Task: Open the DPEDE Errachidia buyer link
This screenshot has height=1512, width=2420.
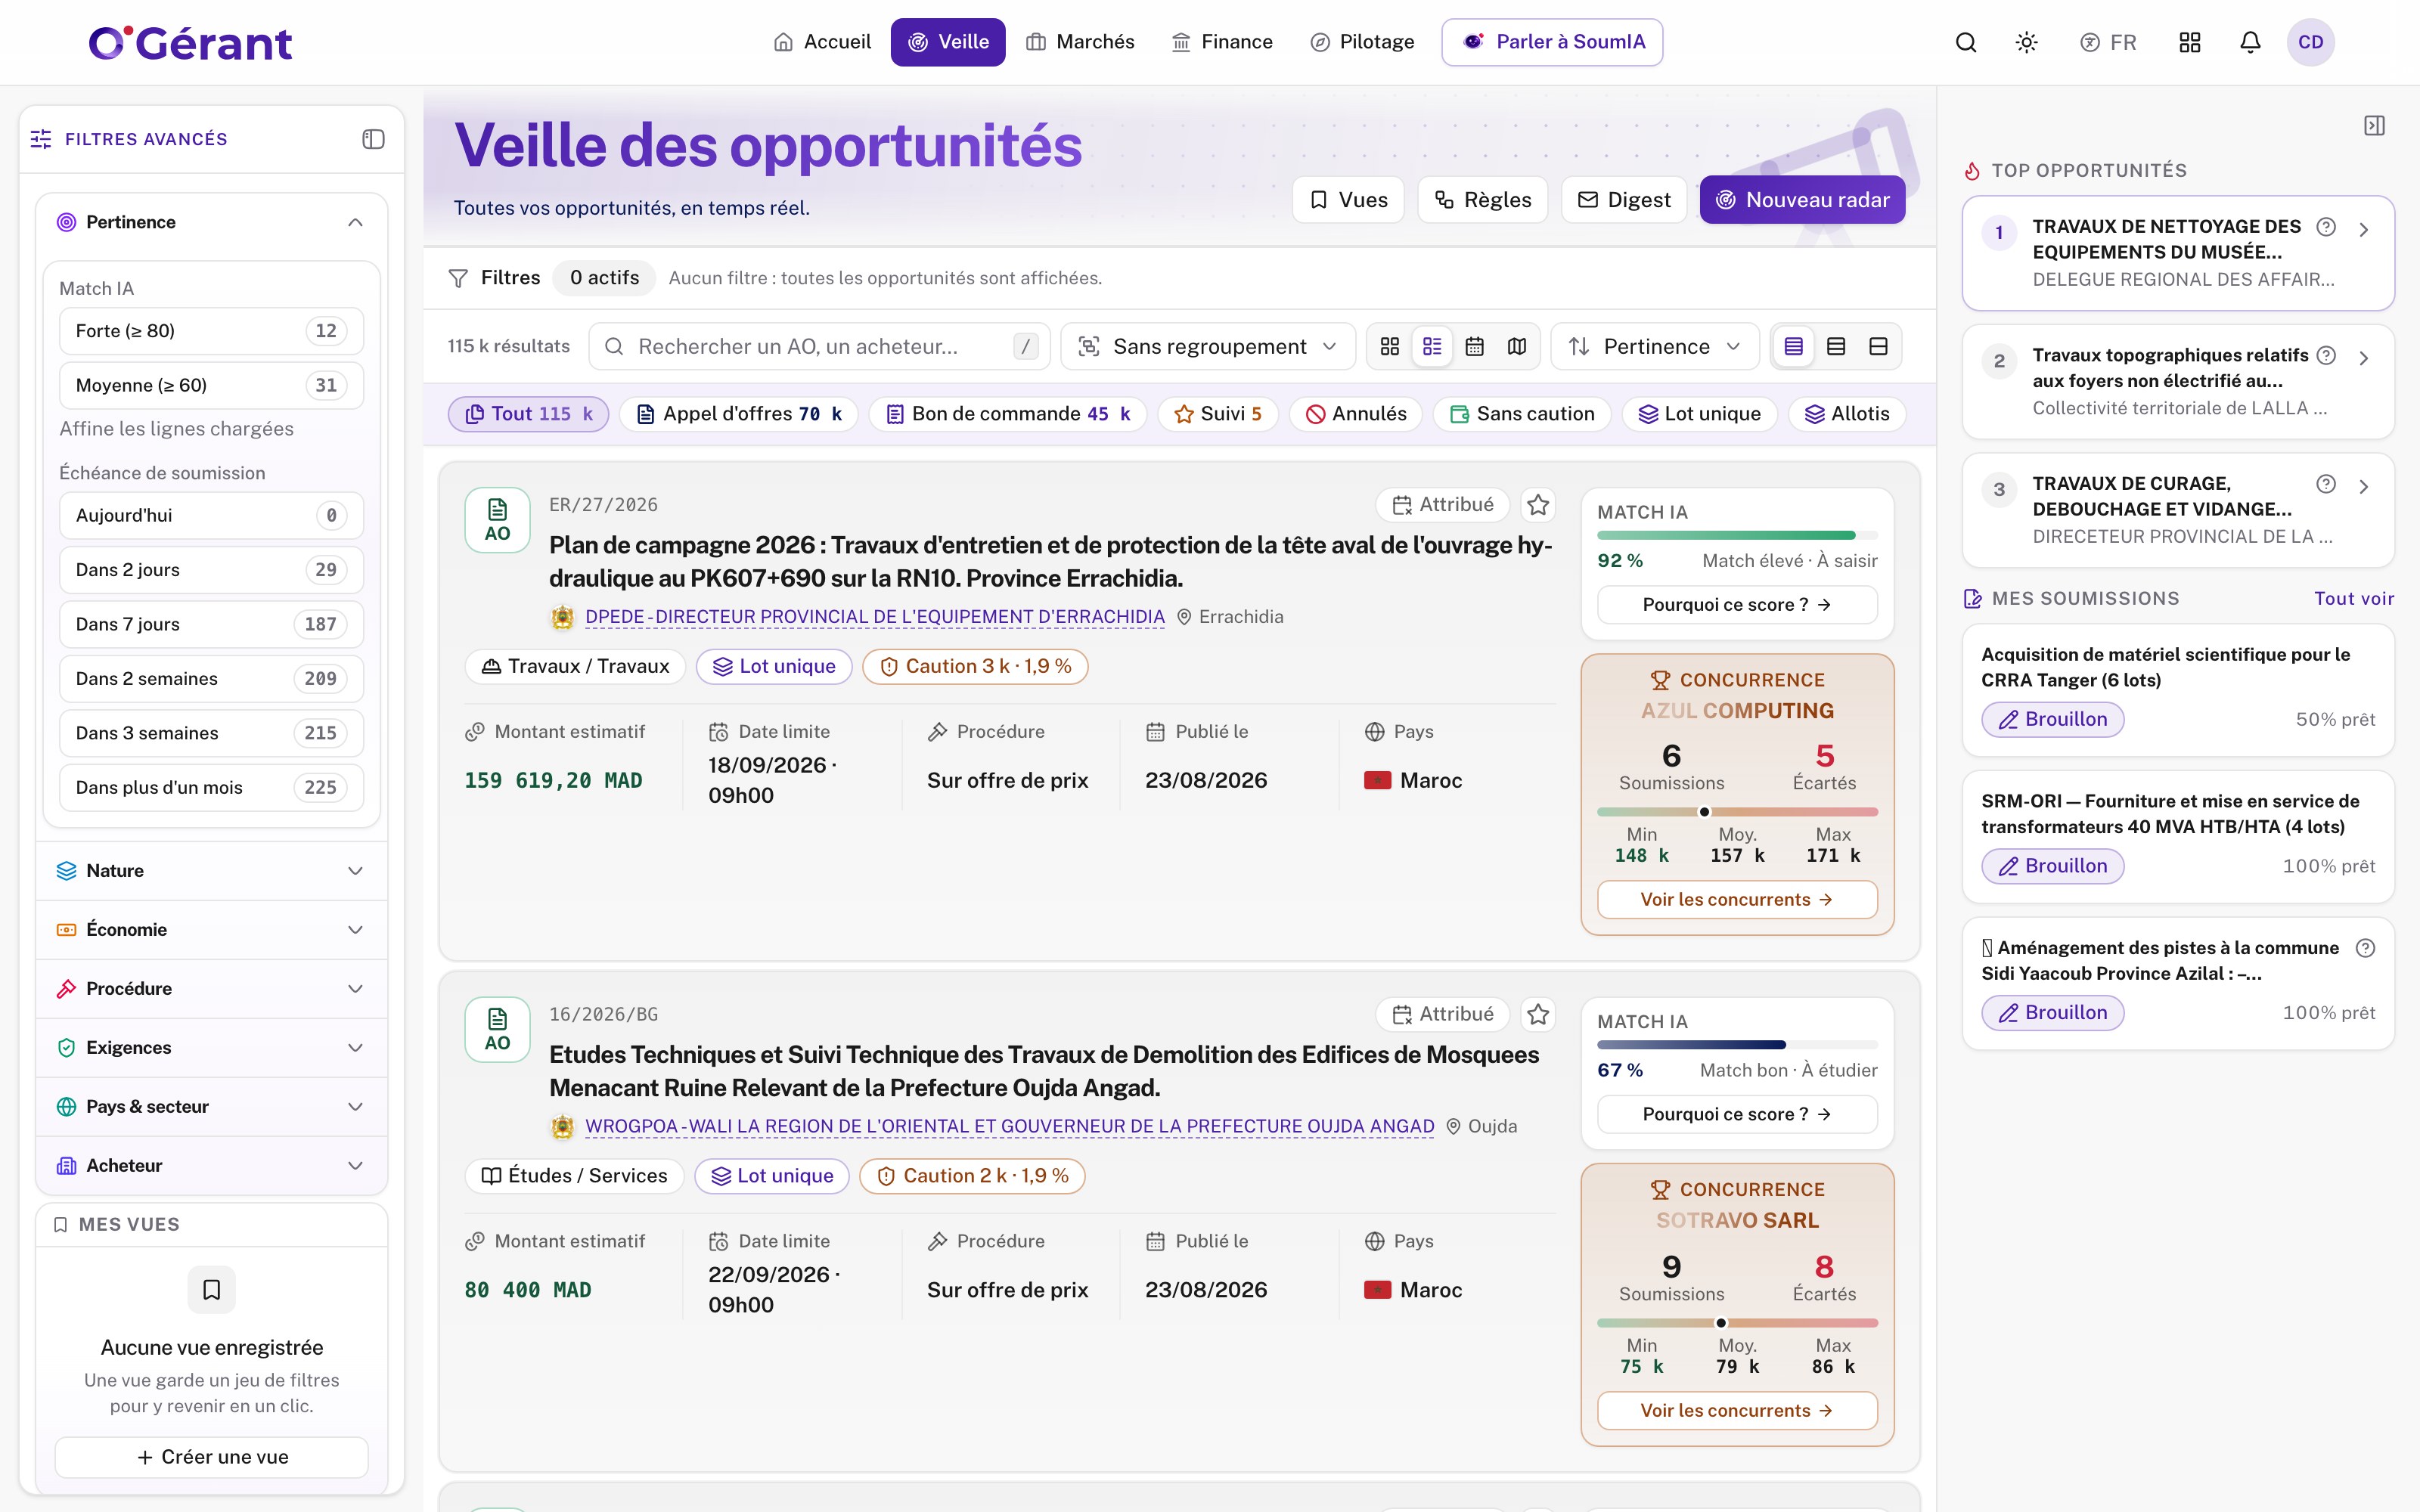Action: [874, 617]
